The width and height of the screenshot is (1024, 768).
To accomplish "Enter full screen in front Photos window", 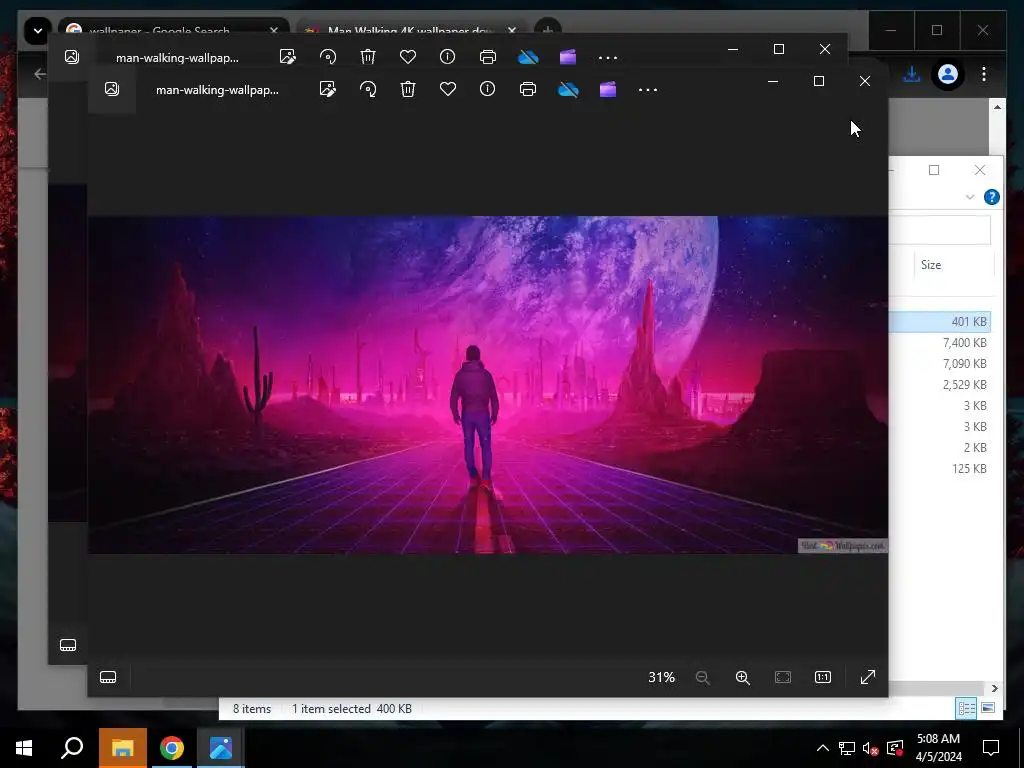I will pos(868,677).
